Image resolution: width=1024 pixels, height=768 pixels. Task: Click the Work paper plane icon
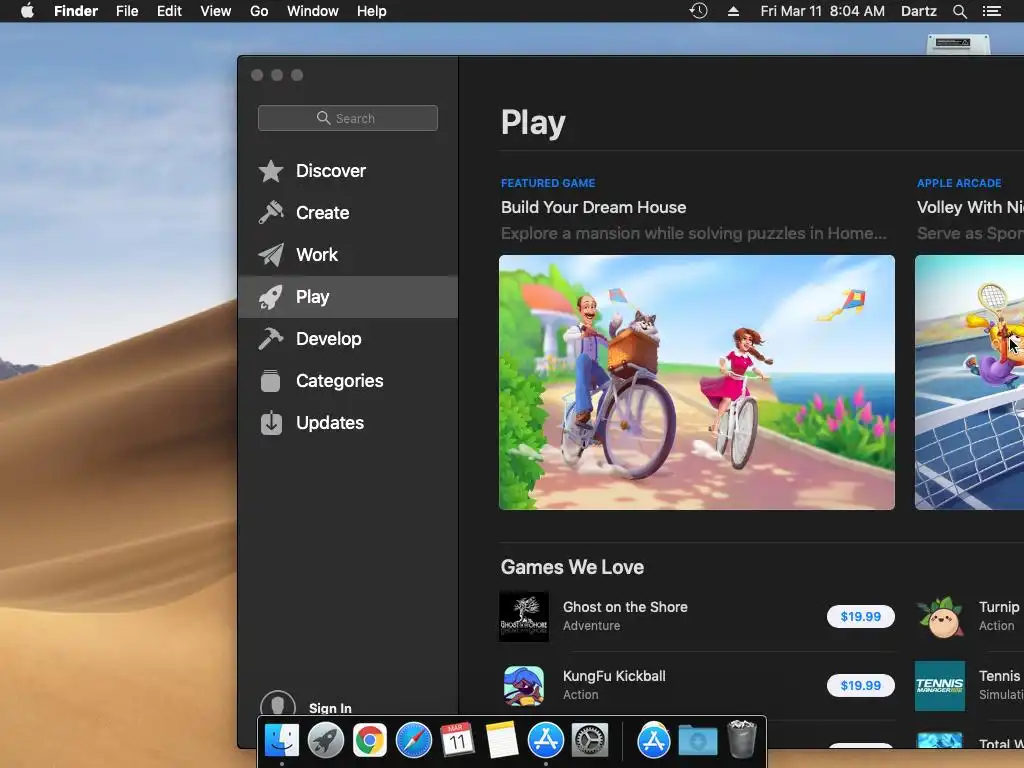[x=271, y=255]
